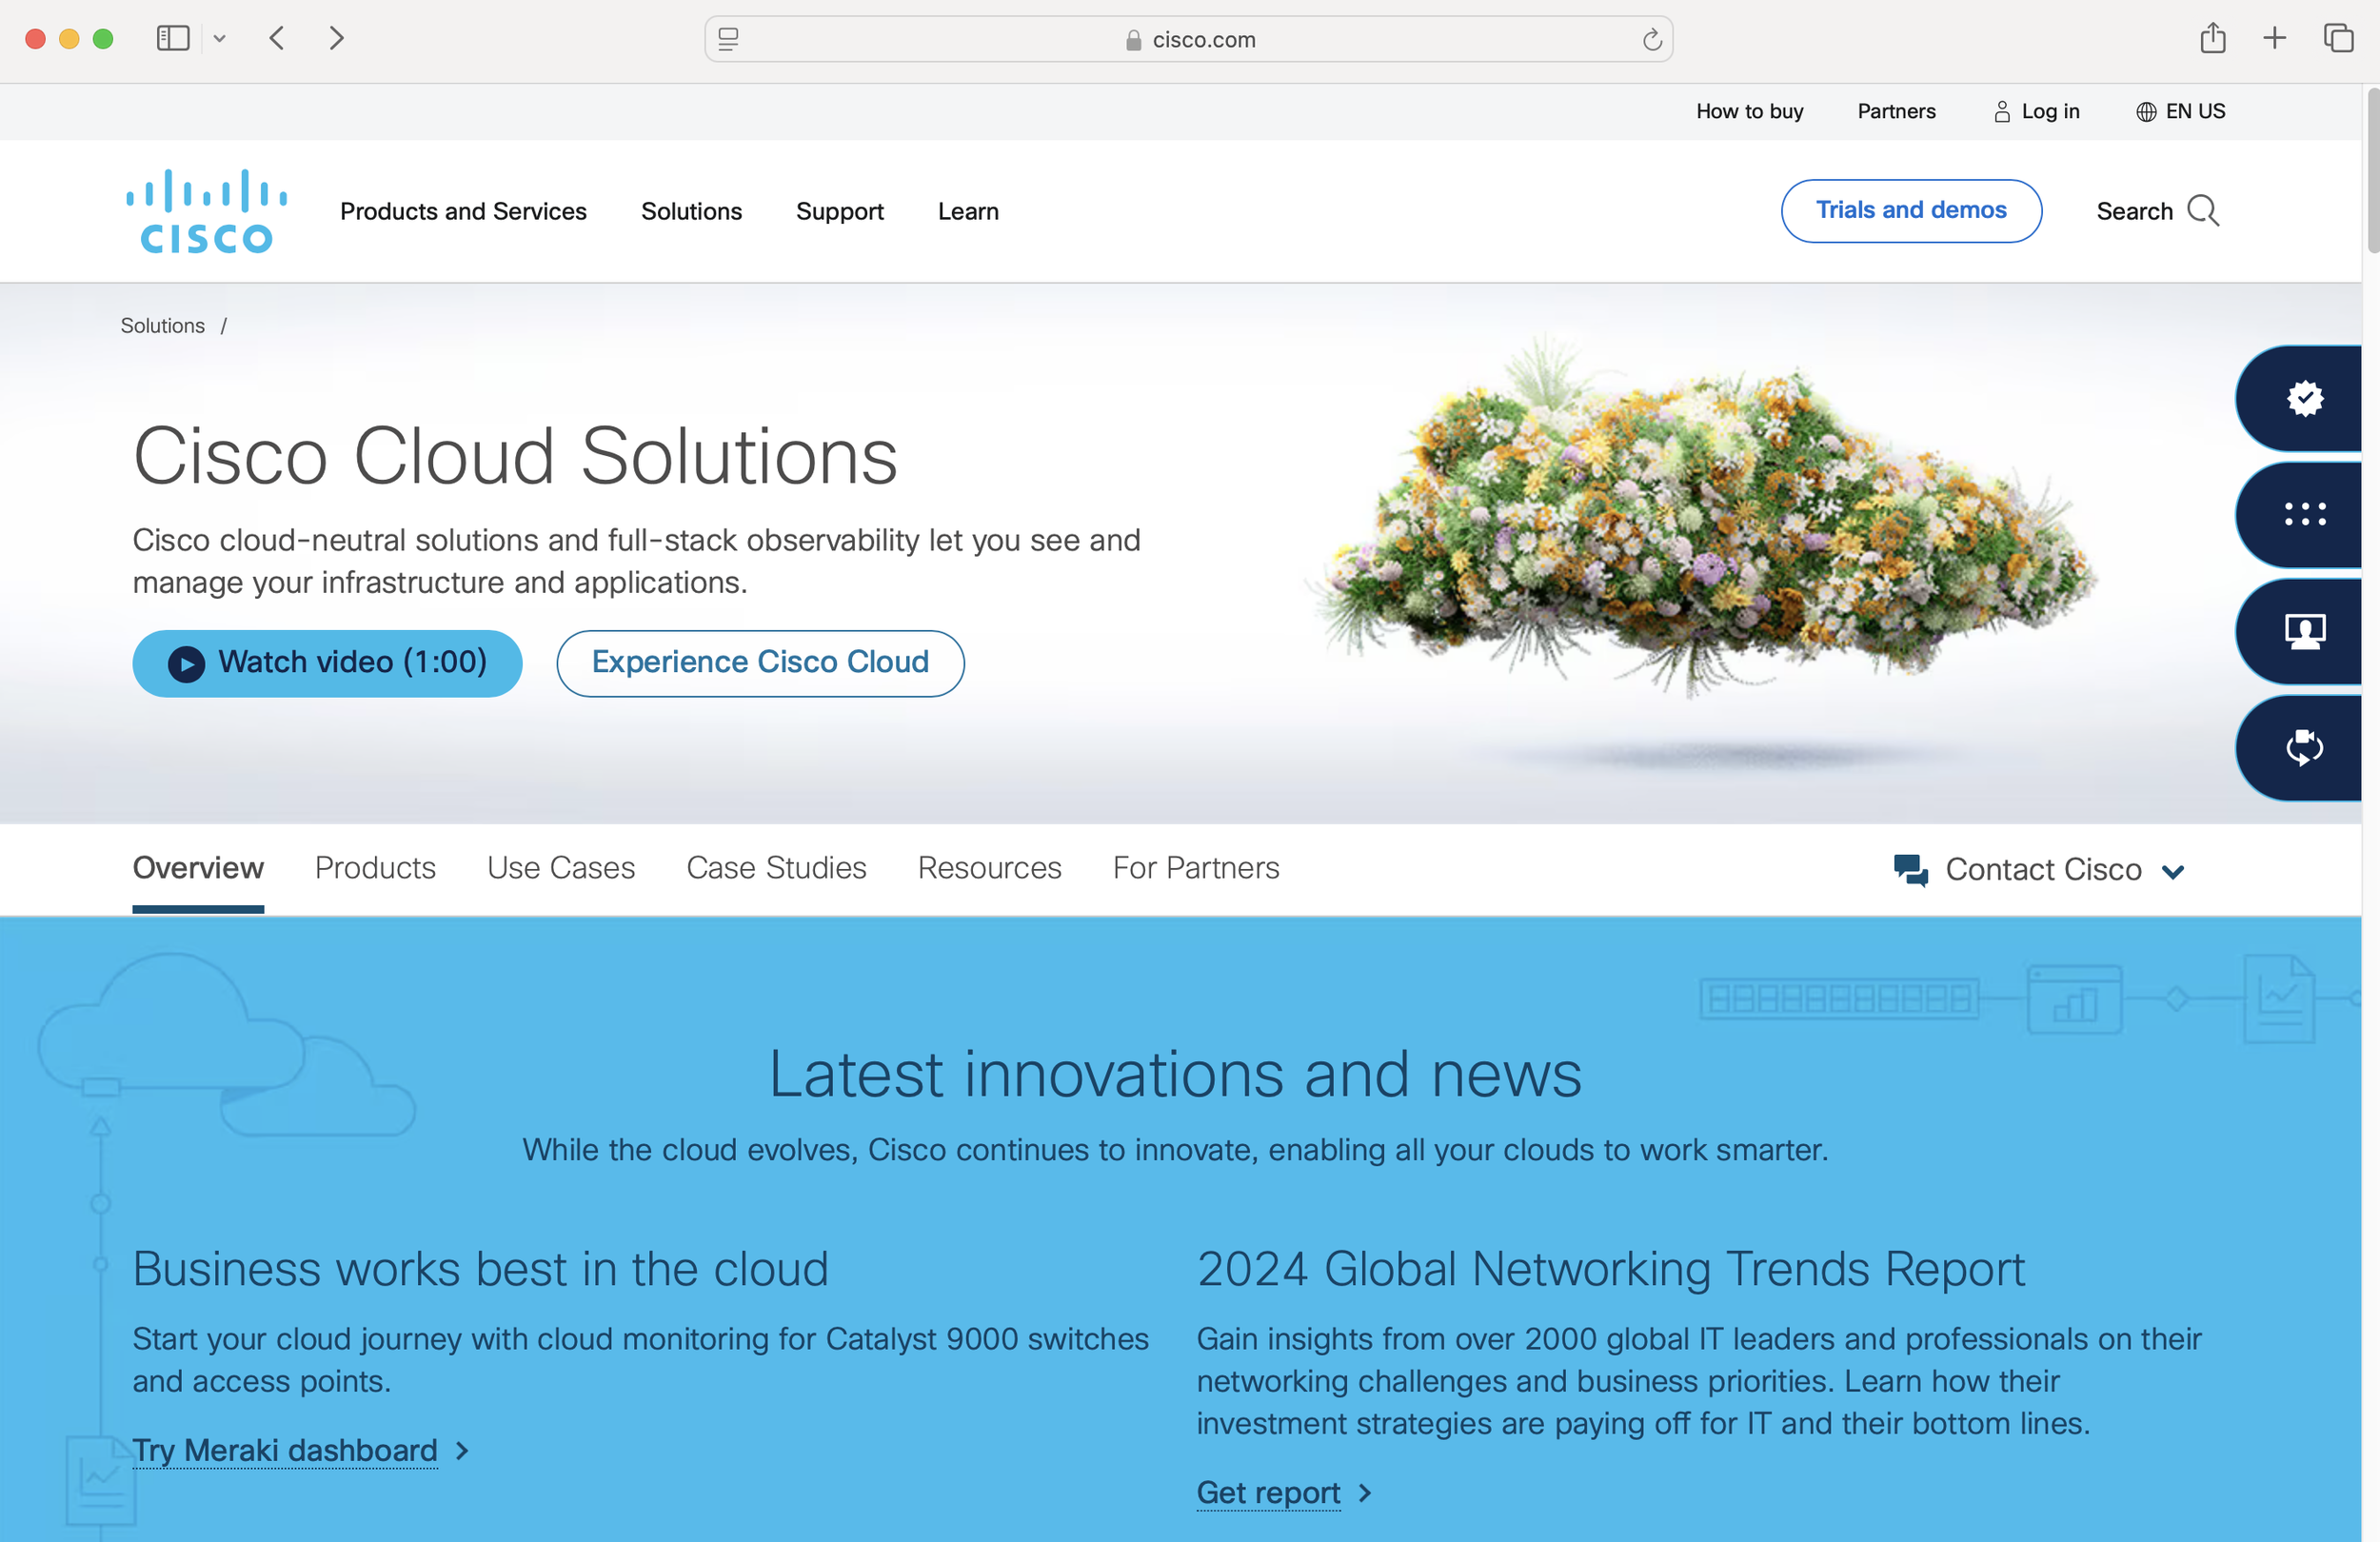Open the Safari tab overview
The height and width of the screenshot is (1542, 2380).
(x=2338, y=39)
